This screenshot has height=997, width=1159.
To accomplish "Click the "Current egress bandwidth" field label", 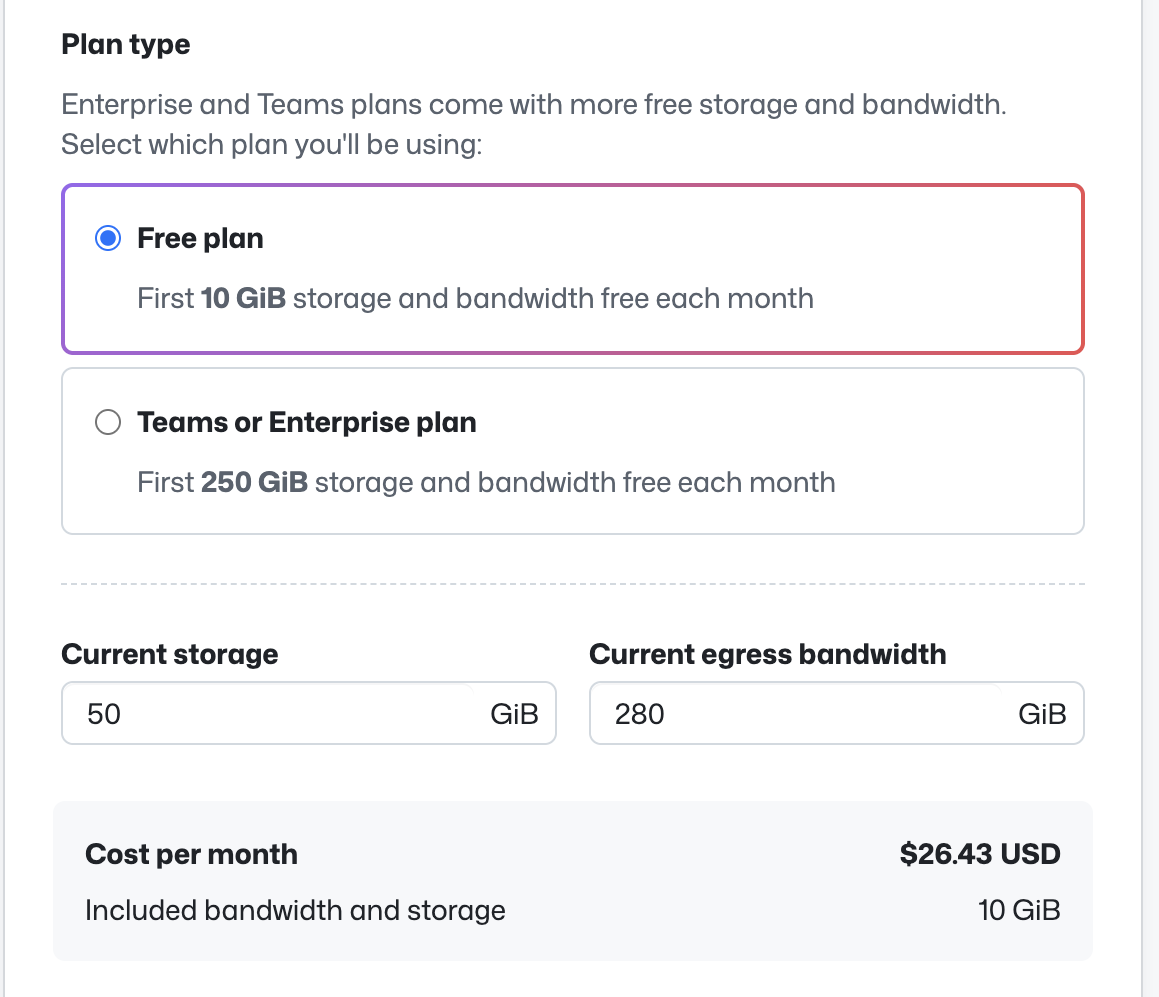I will 767,654.
